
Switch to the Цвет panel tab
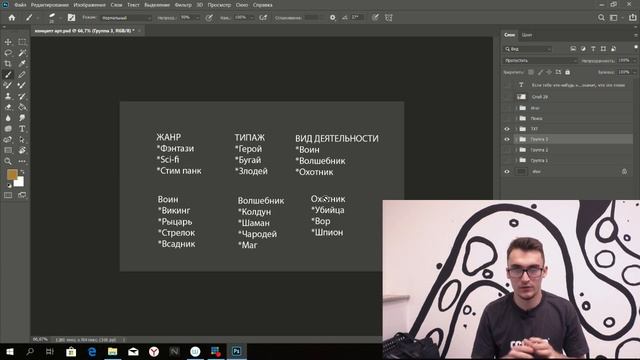(527, 35)
